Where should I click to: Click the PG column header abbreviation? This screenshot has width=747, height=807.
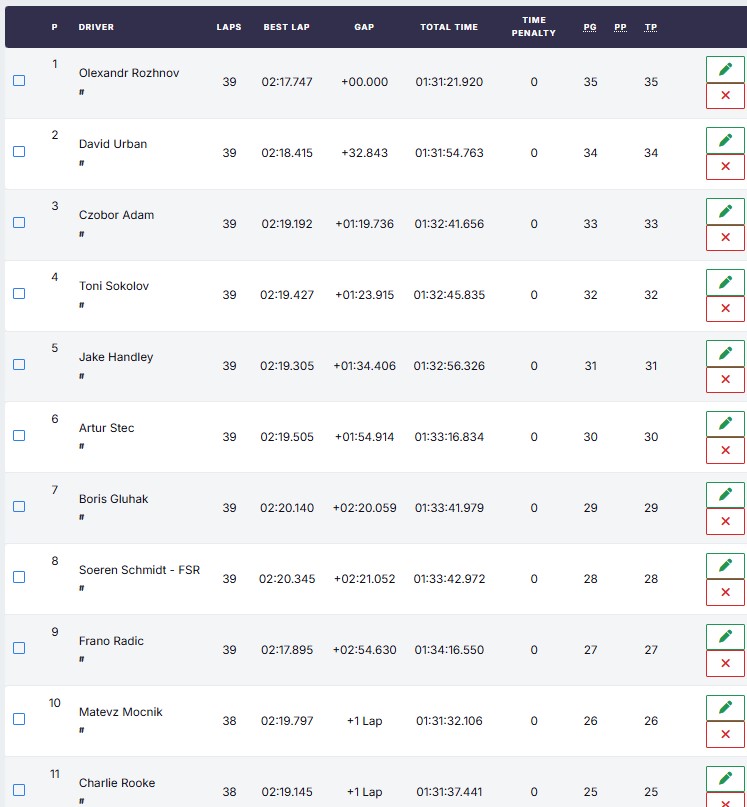(x=590, y=27)
